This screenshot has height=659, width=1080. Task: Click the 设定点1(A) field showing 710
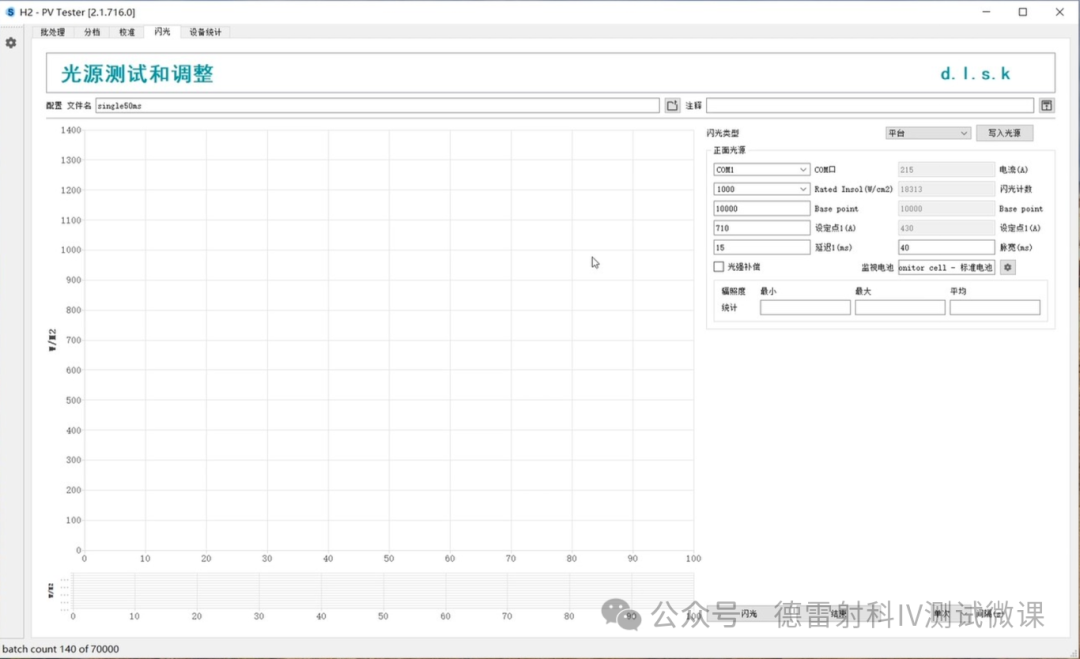click(761, 228)
